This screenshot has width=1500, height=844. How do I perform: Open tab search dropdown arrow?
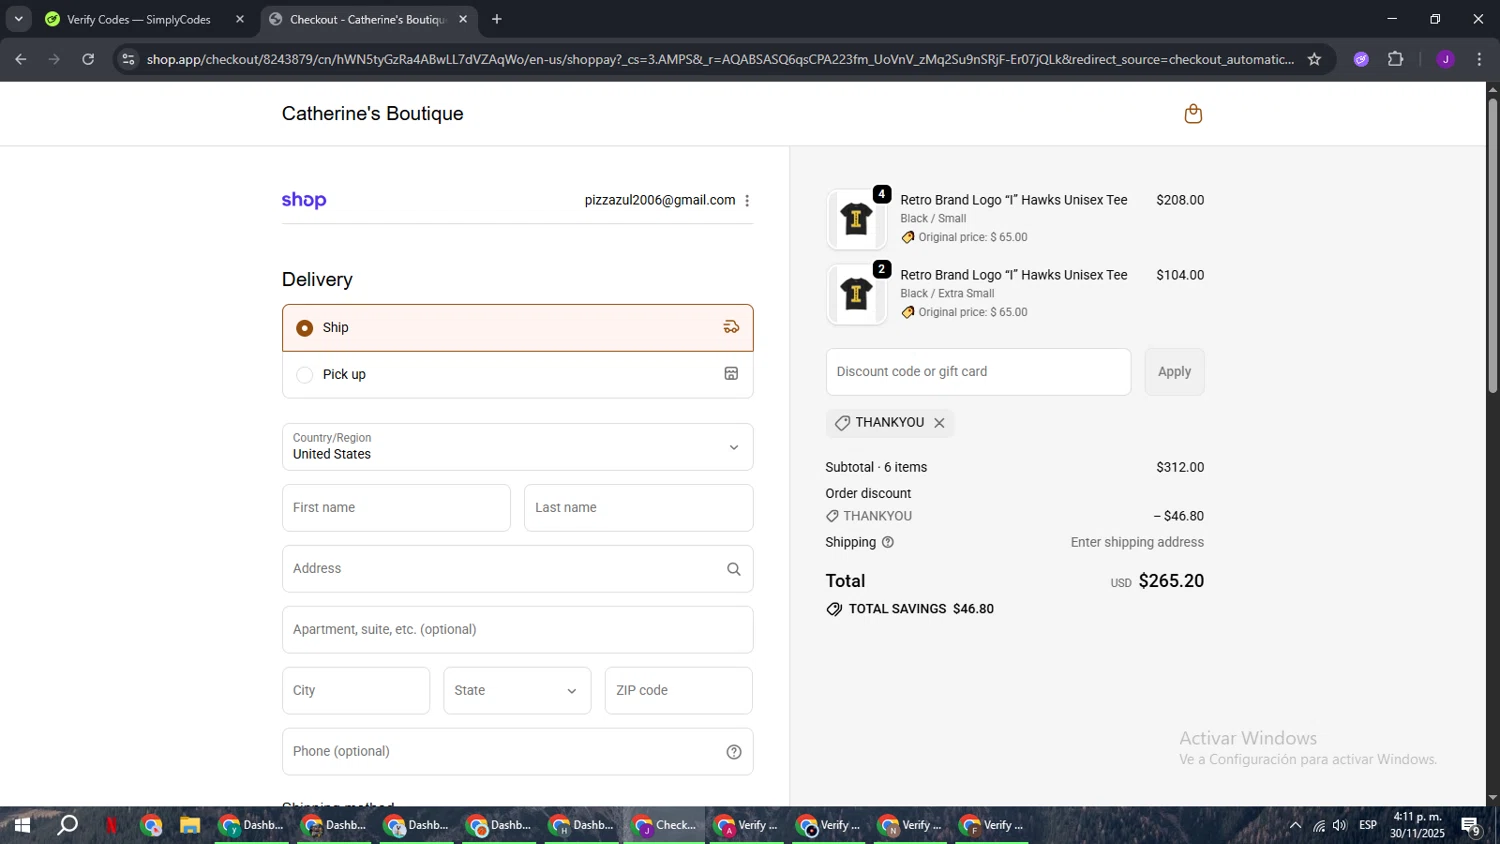18,19
